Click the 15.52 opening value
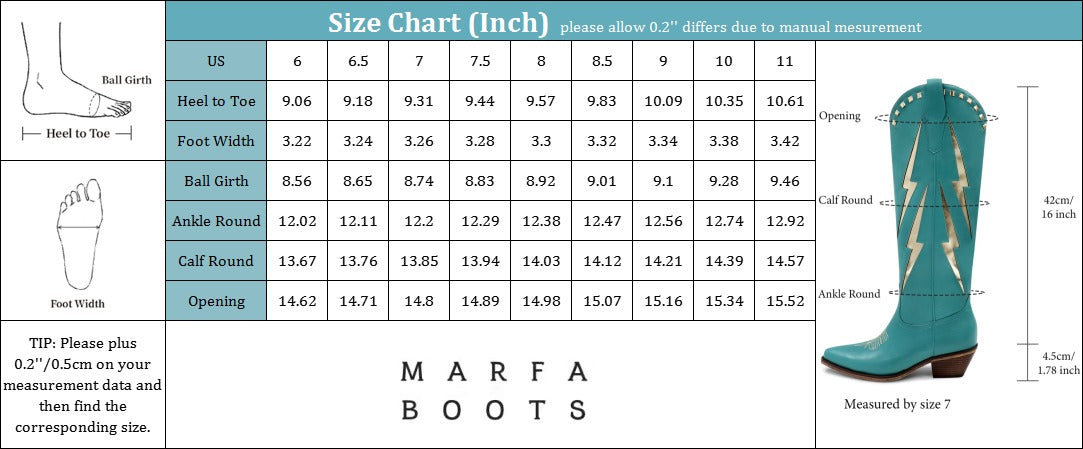The height and width of the screenshot is (449, 1083). (785, 301)
